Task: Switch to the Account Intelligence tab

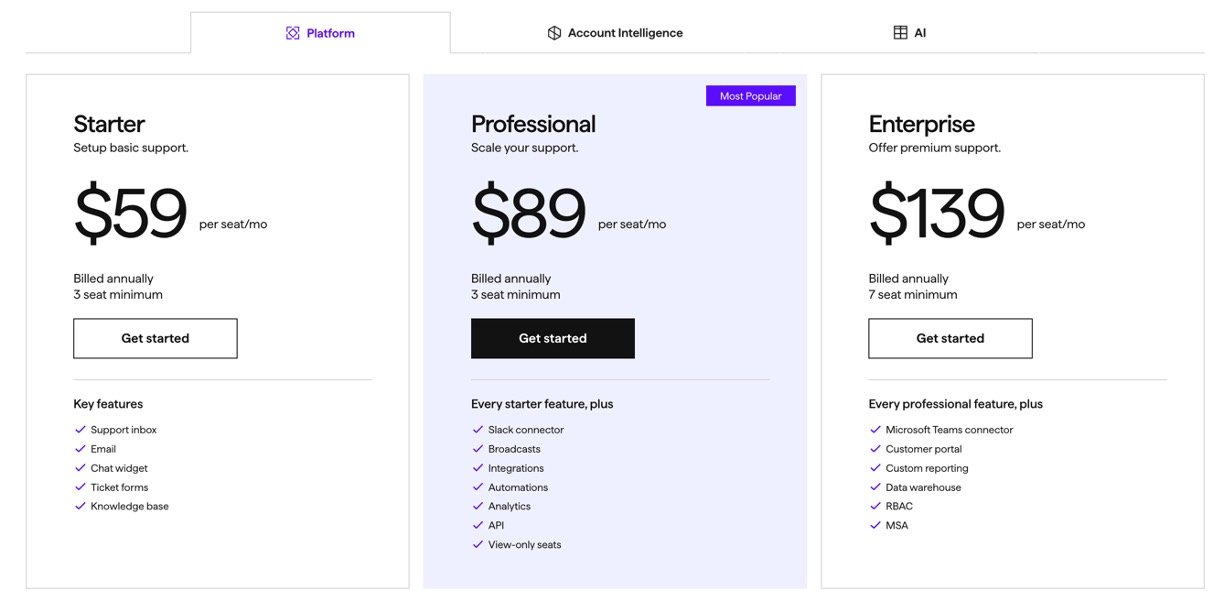Action: coord(615,33)
